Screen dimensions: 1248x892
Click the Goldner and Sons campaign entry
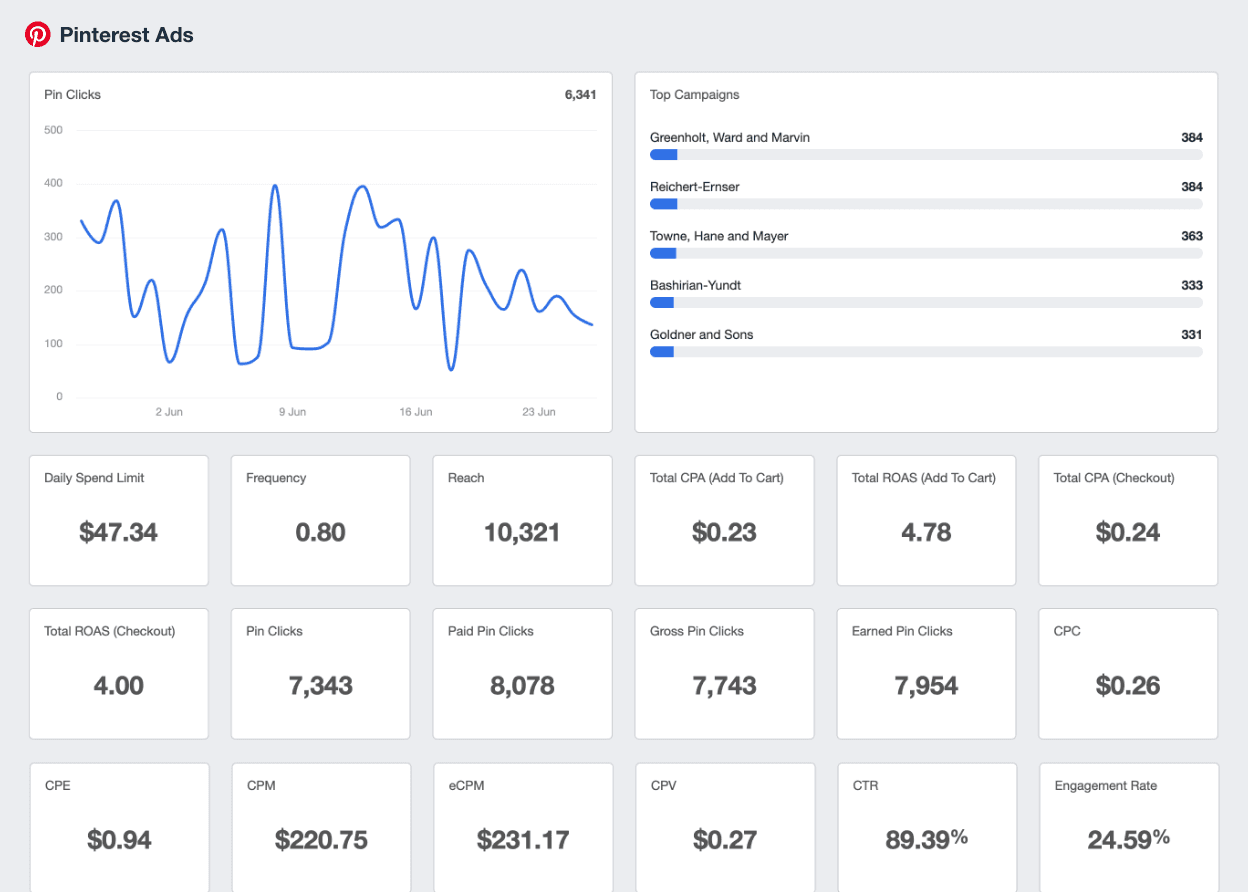[x=700, y=334]
